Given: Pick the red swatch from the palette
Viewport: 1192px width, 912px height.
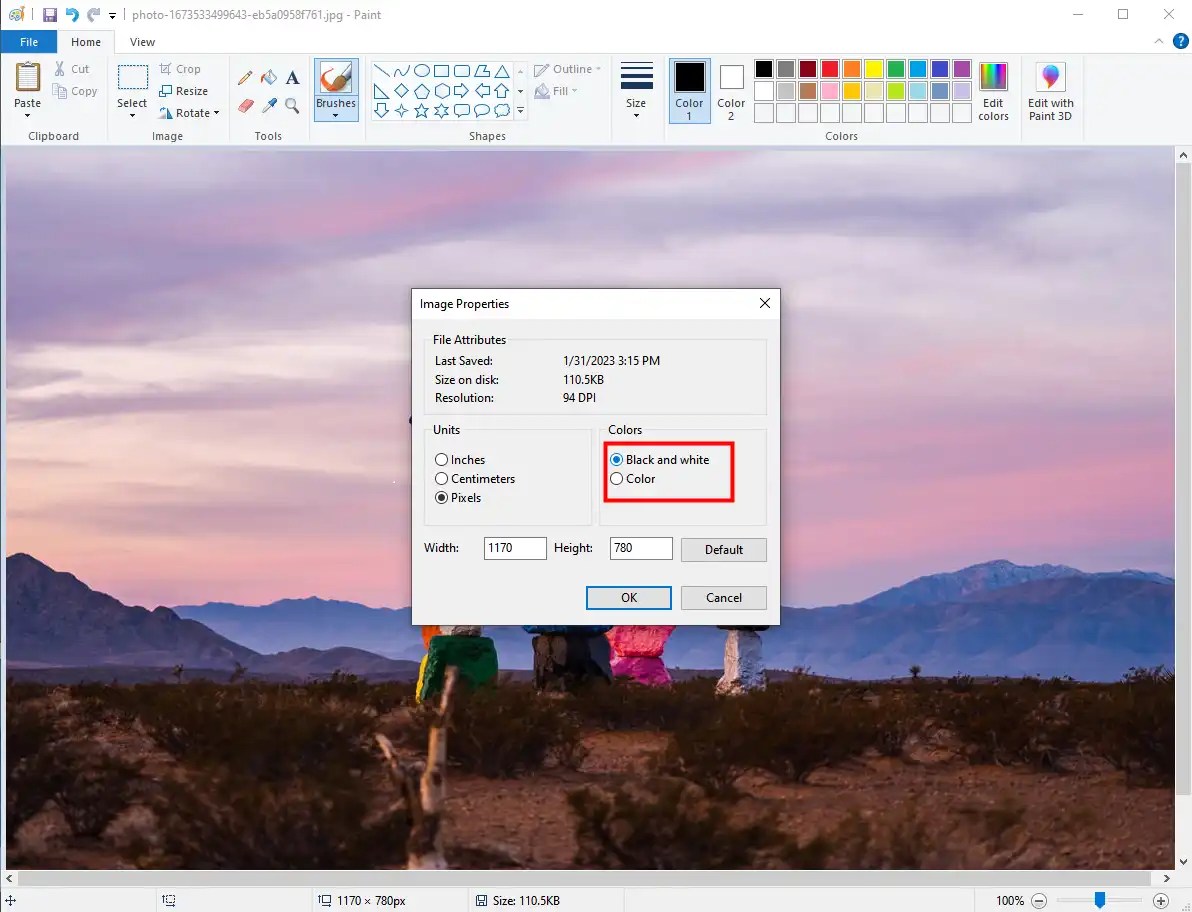Looking at the screenshot, I should click(x=828, y=68).
